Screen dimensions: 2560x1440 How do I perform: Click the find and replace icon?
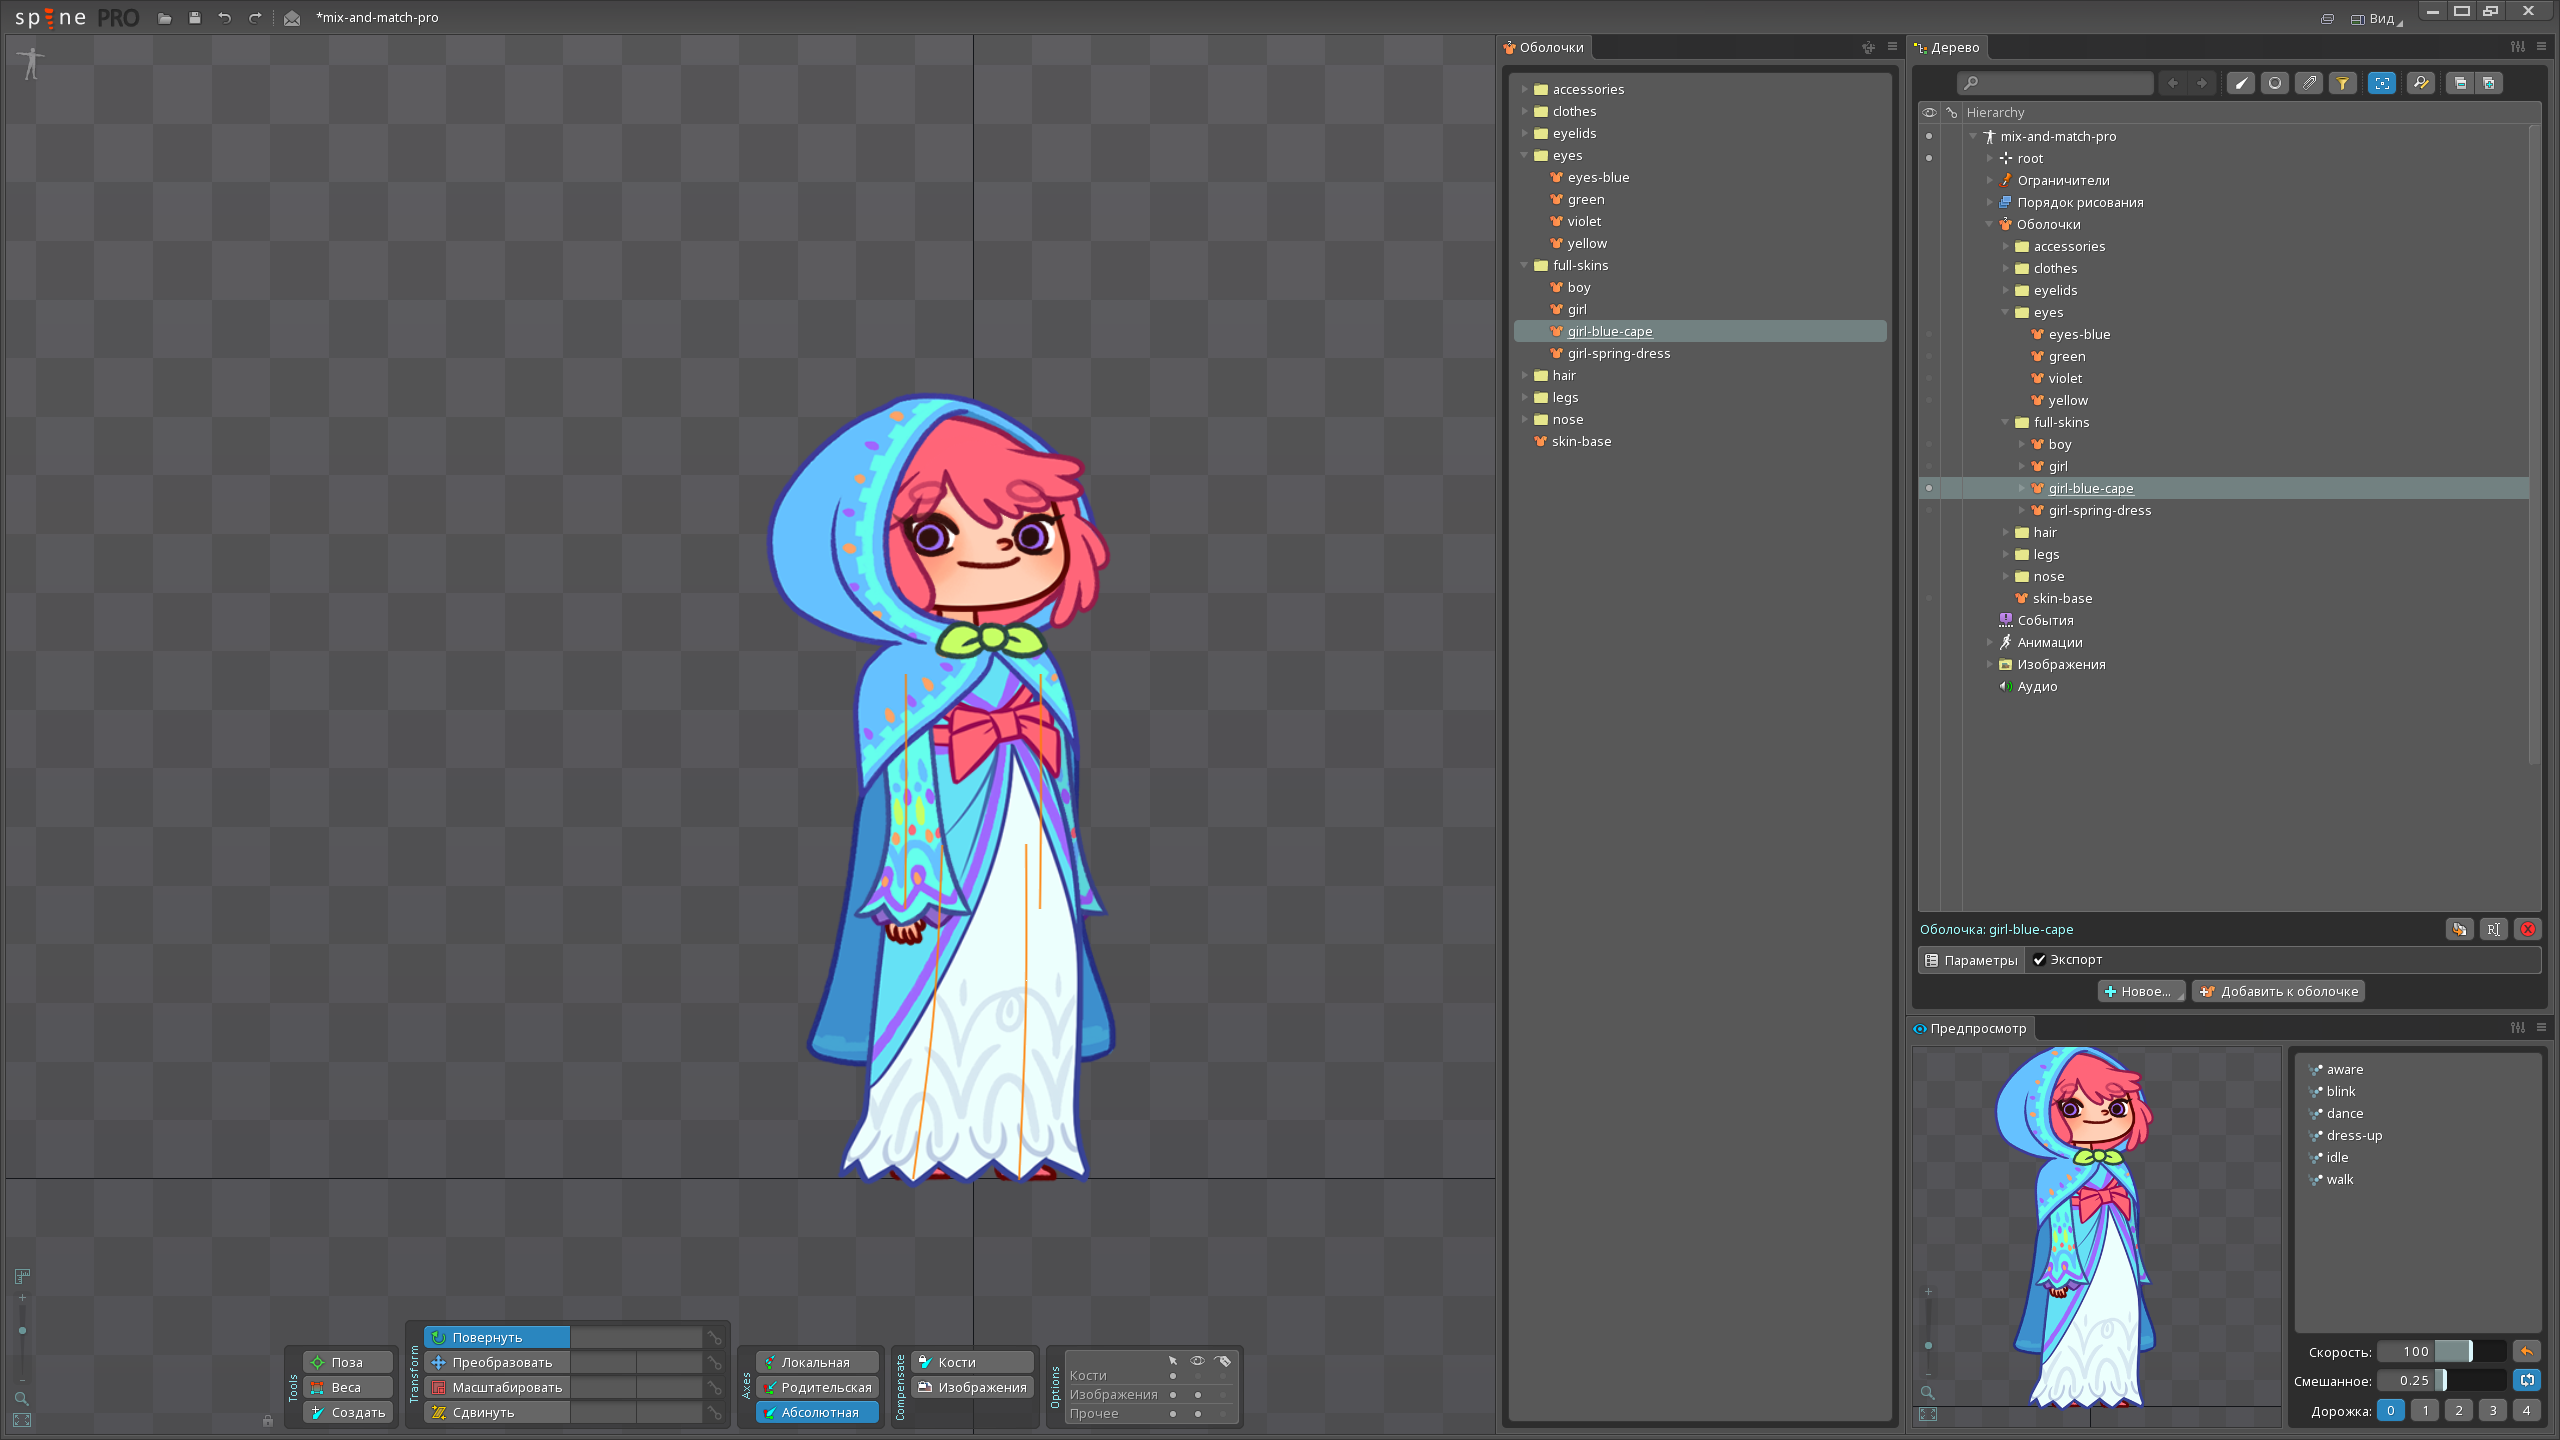(x=2420, y=83)
